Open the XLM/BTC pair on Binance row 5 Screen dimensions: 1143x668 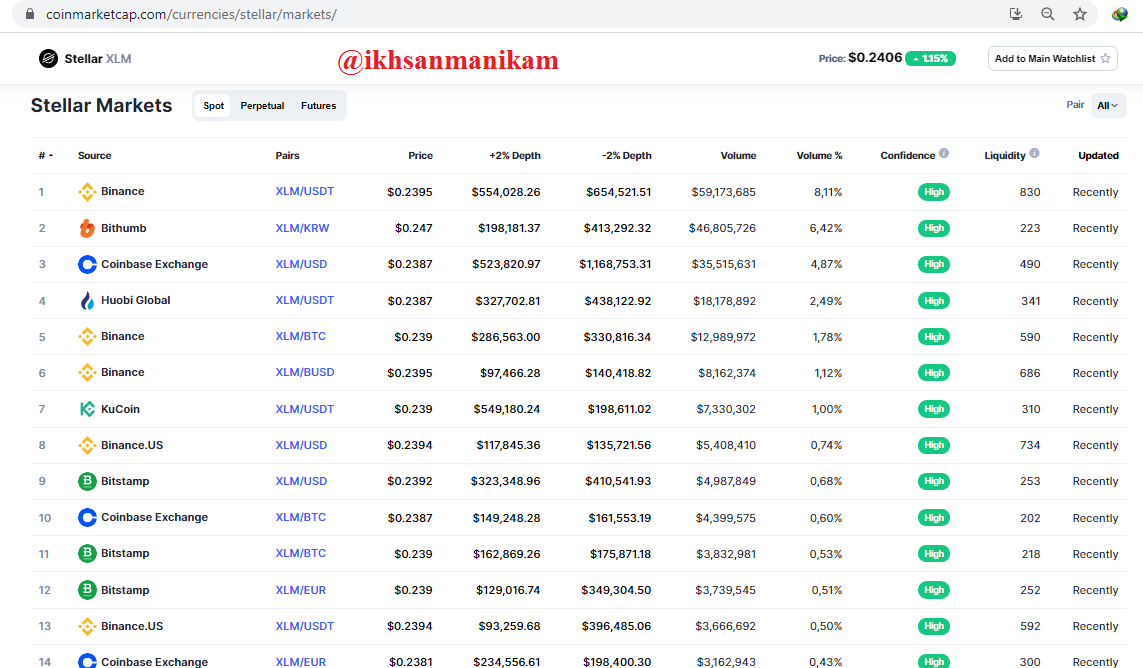tap(300, 336)
